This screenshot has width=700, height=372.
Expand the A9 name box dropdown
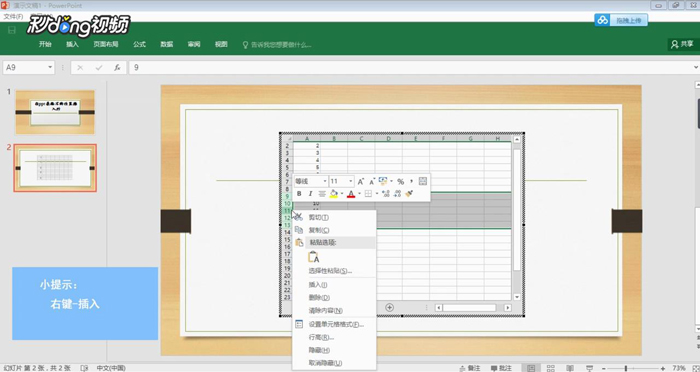50,67
